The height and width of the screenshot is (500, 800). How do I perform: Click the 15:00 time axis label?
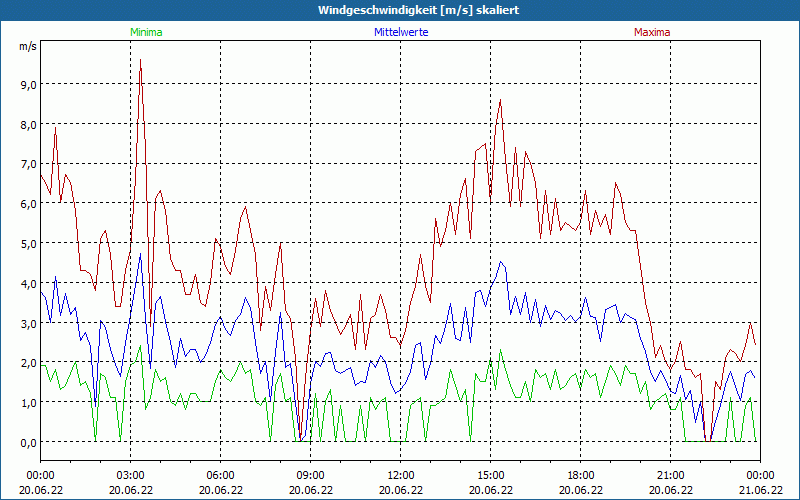point(491,476)
